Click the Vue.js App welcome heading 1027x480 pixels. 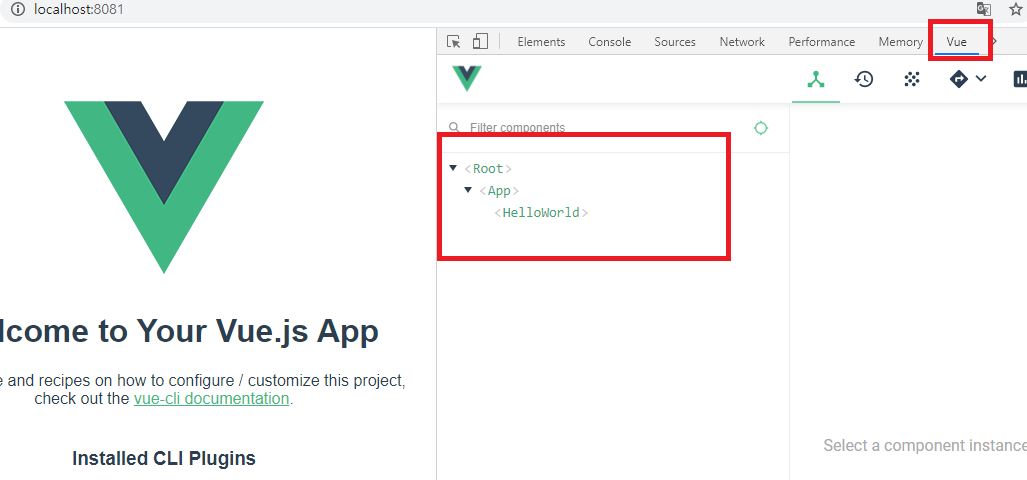point(189,331)
